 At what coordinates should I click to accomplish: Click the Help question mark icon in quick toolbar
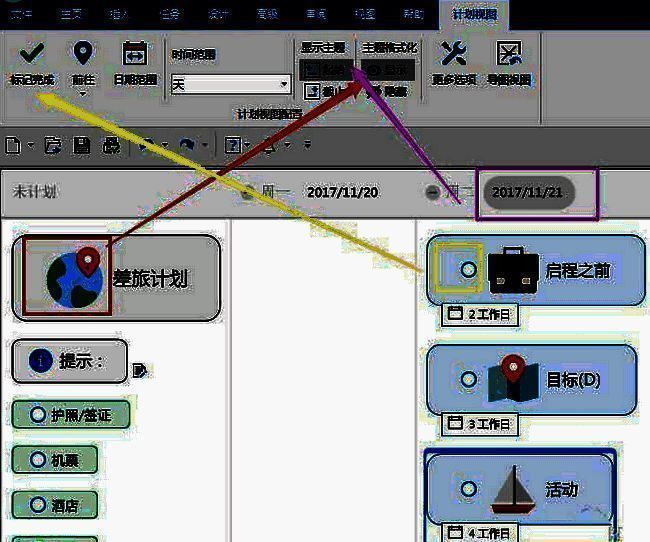(x=233, y=146)
